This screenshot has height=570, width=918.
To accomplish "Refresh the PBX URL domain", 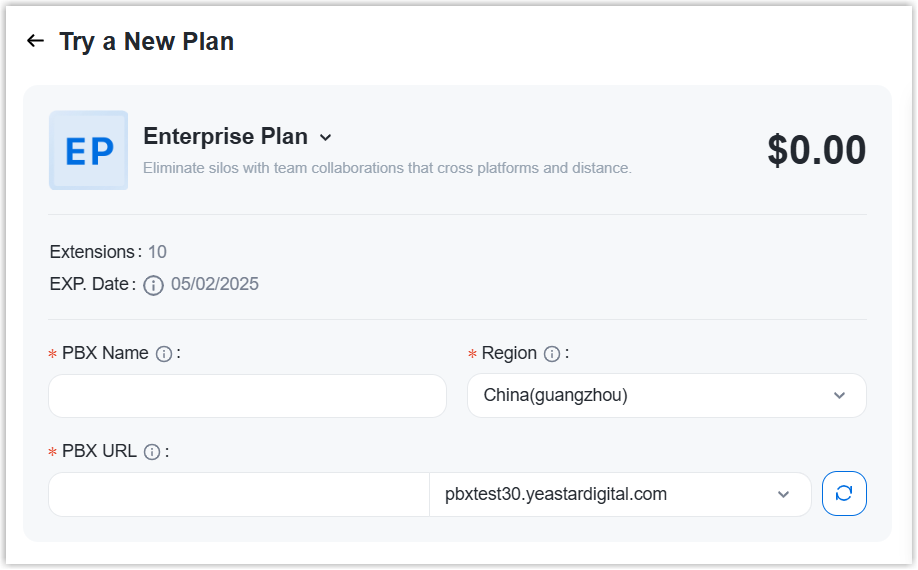I will pos(843,494).
